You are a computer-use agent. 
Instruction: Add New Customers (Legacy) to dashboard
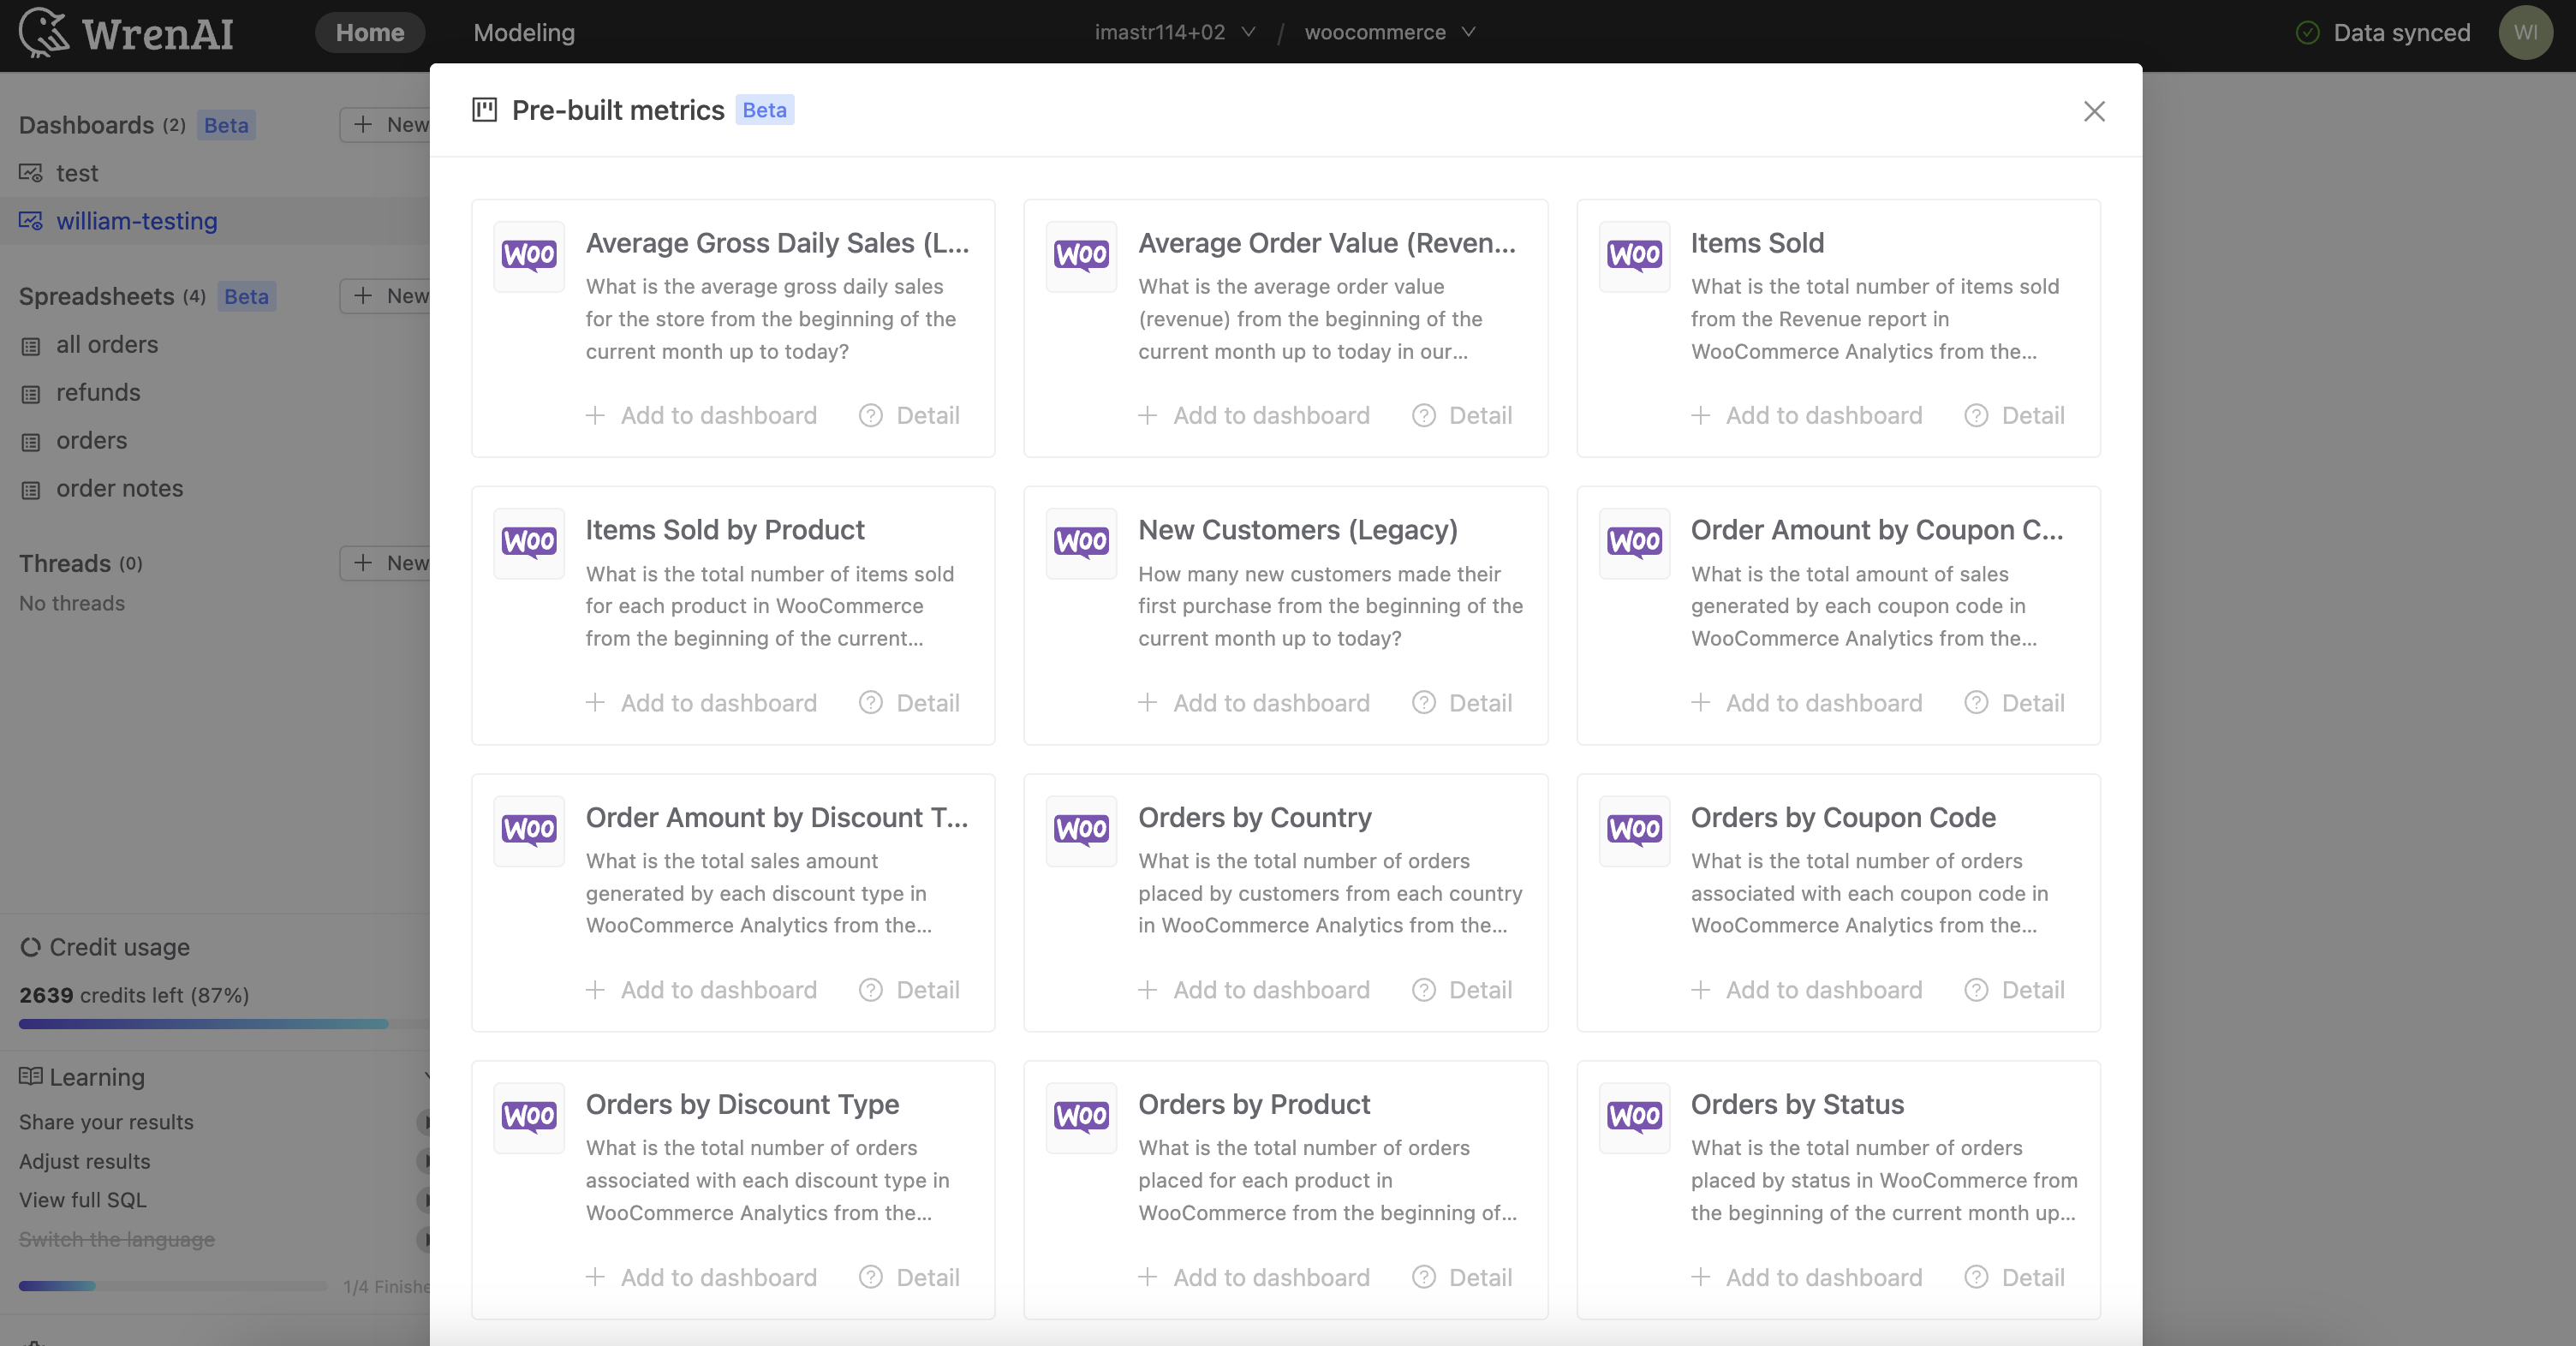(x=1254, y=703)
